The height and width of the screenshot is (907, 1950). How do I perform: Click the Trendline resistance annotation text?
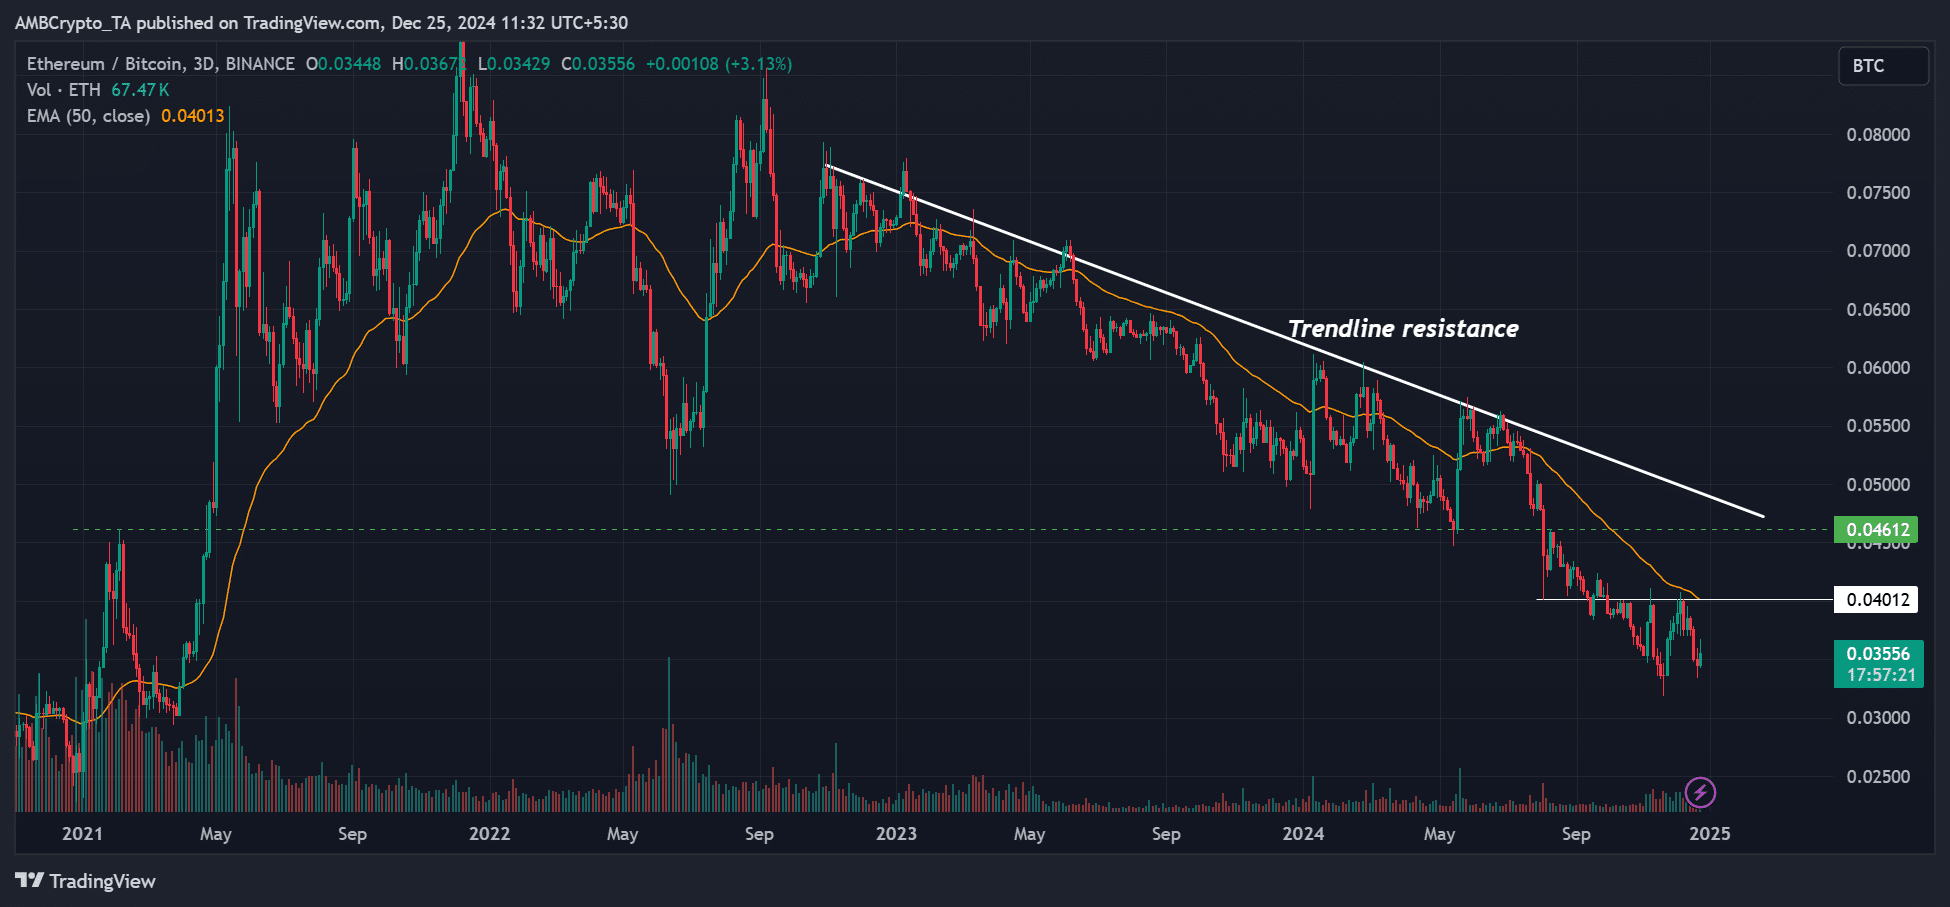click(1403, 329)
